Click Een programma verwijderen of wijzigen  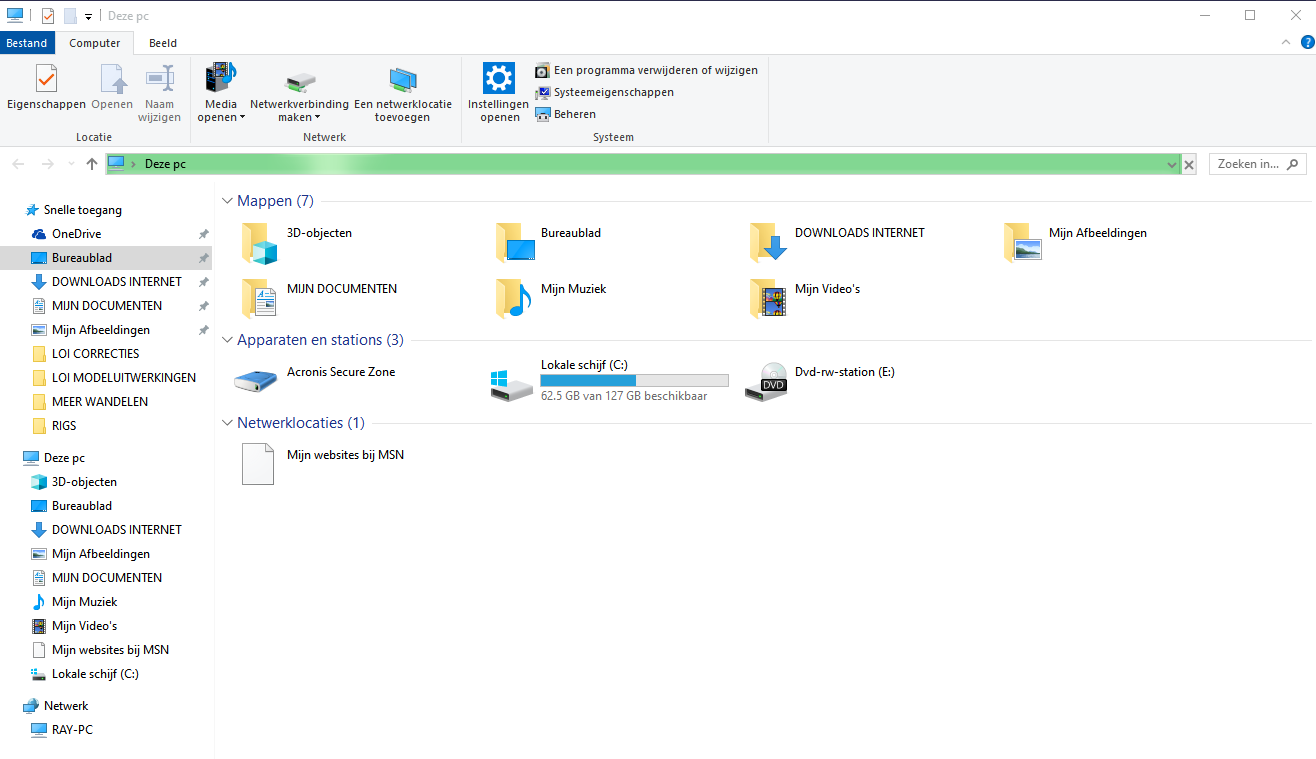pyautogui.click(x=655, y=70)
